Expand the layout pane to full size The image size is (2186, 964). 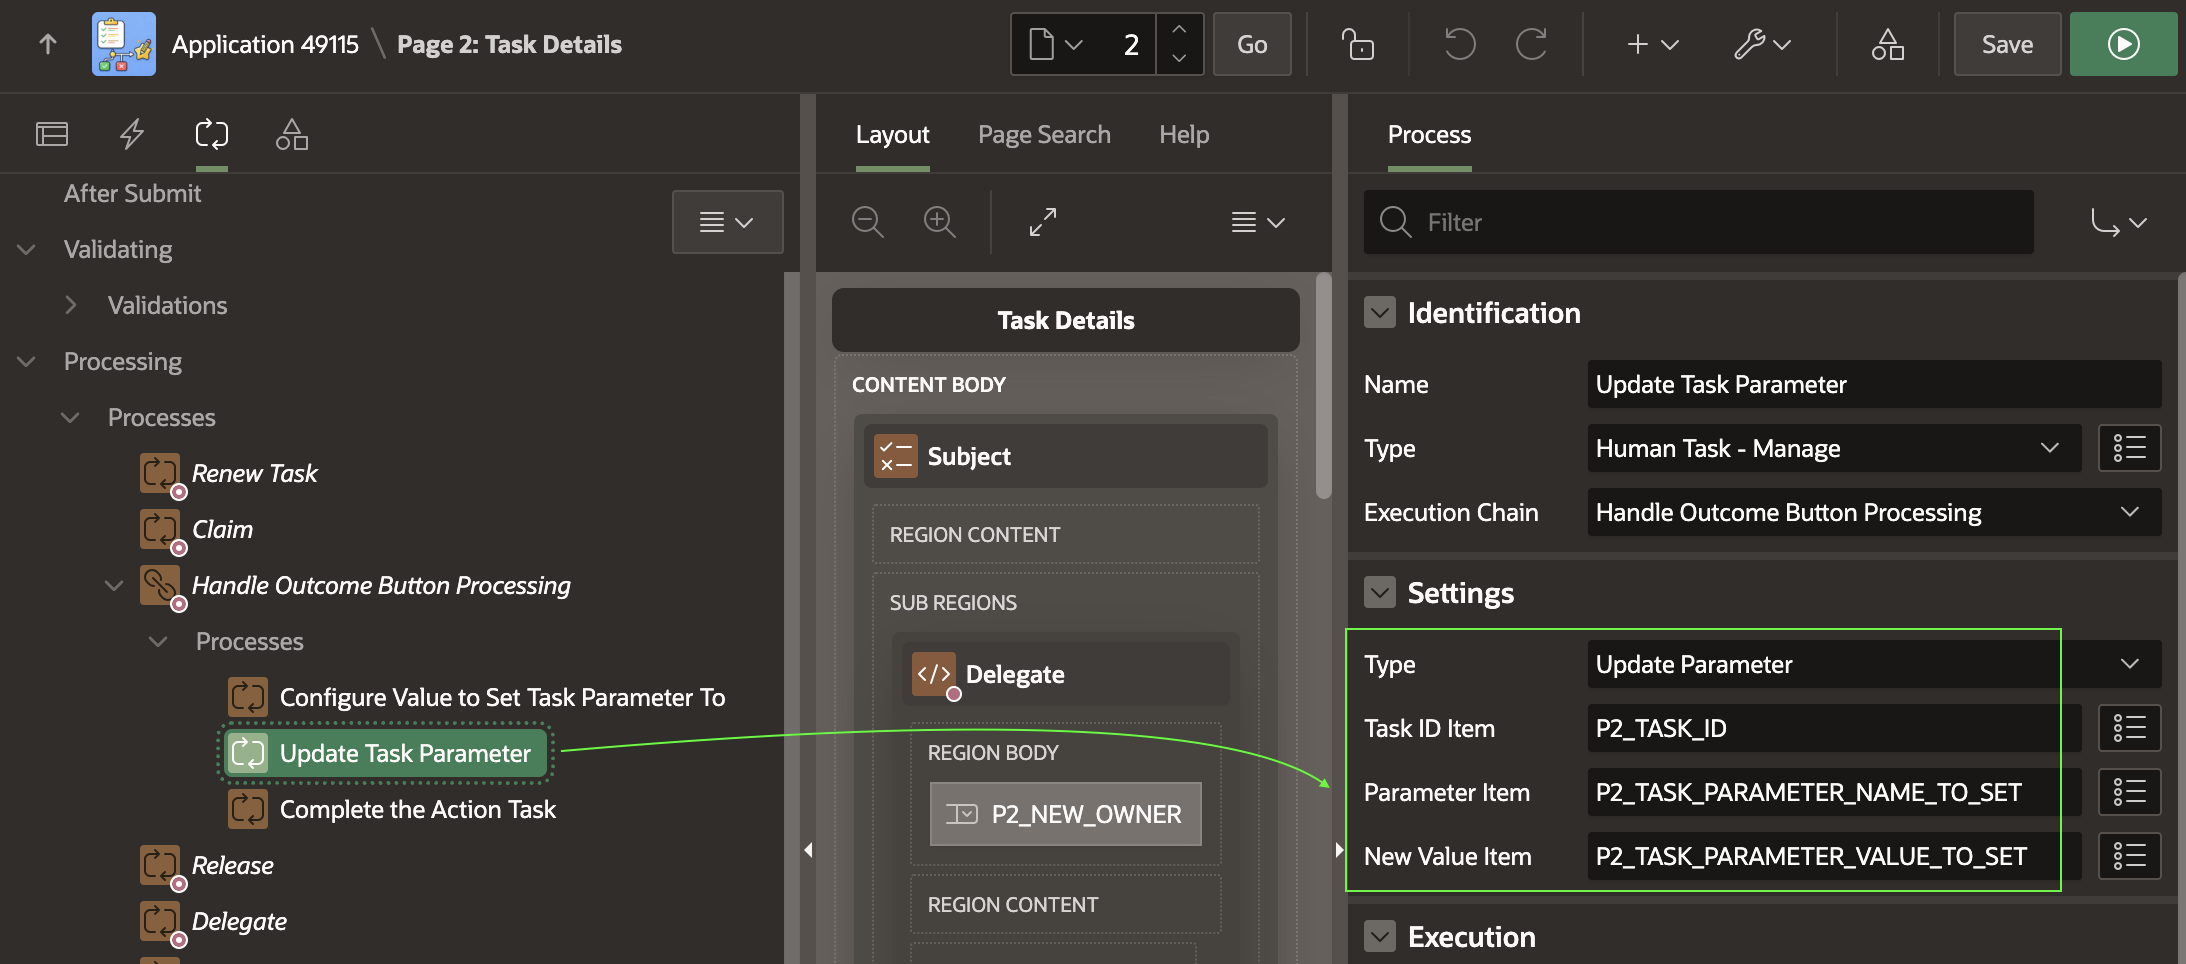tap(1043, 222)
